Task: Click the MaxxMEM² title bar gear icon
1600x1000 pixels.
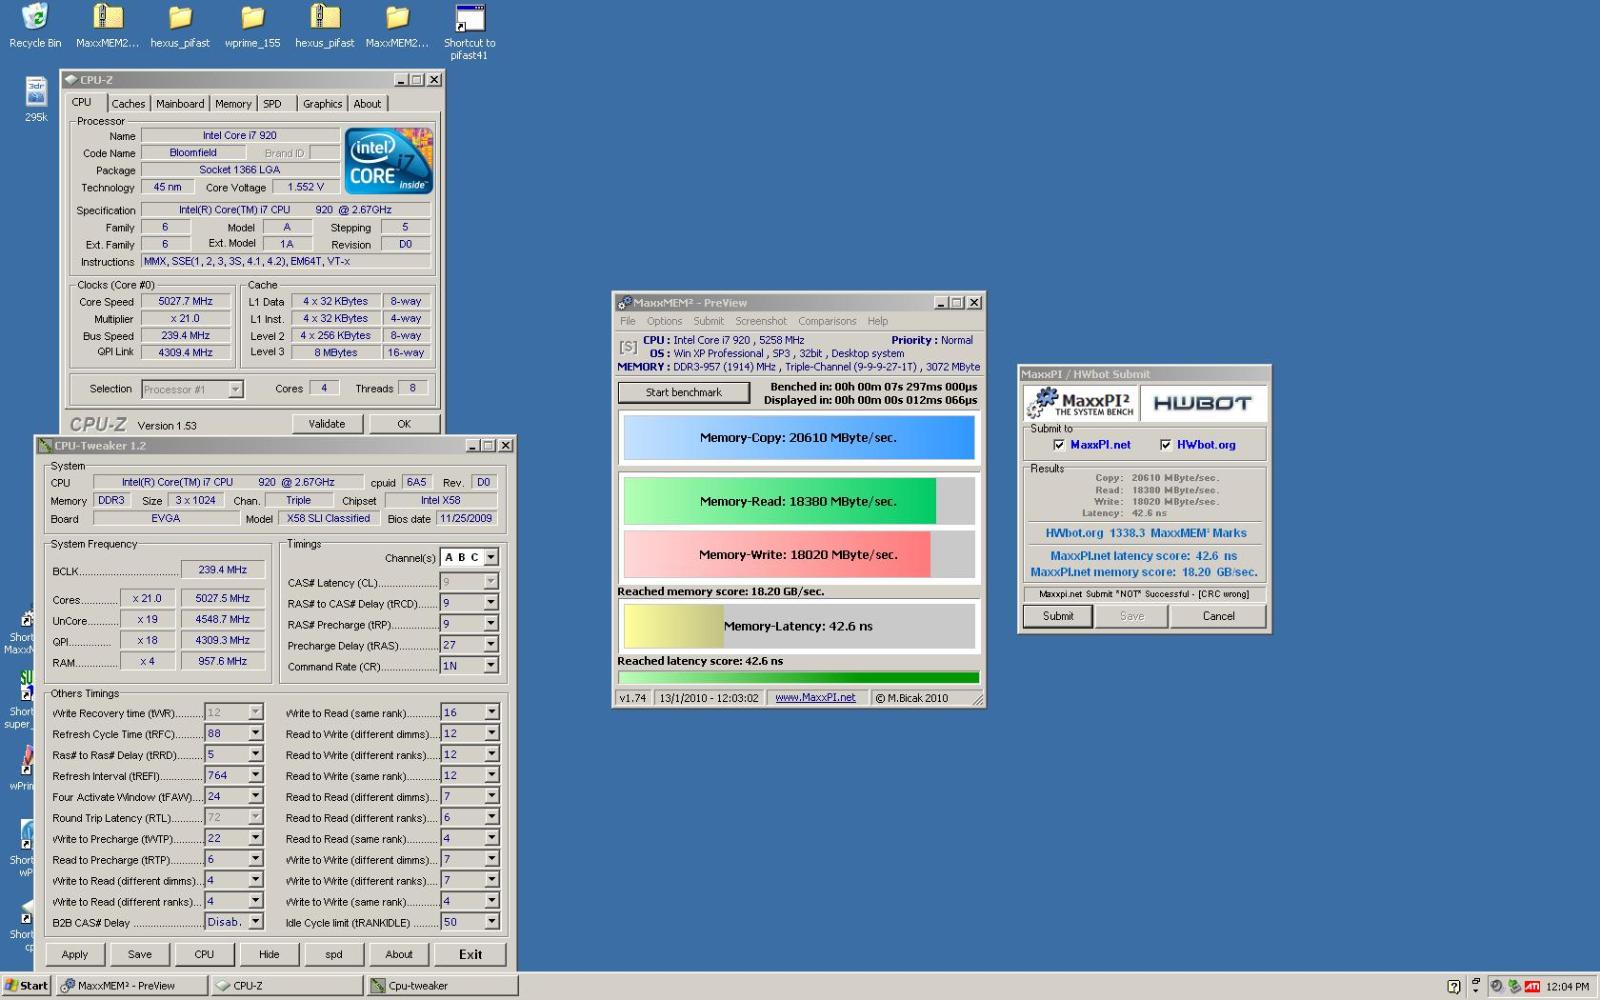Action: pyautogui.click(x=625, y=302)
